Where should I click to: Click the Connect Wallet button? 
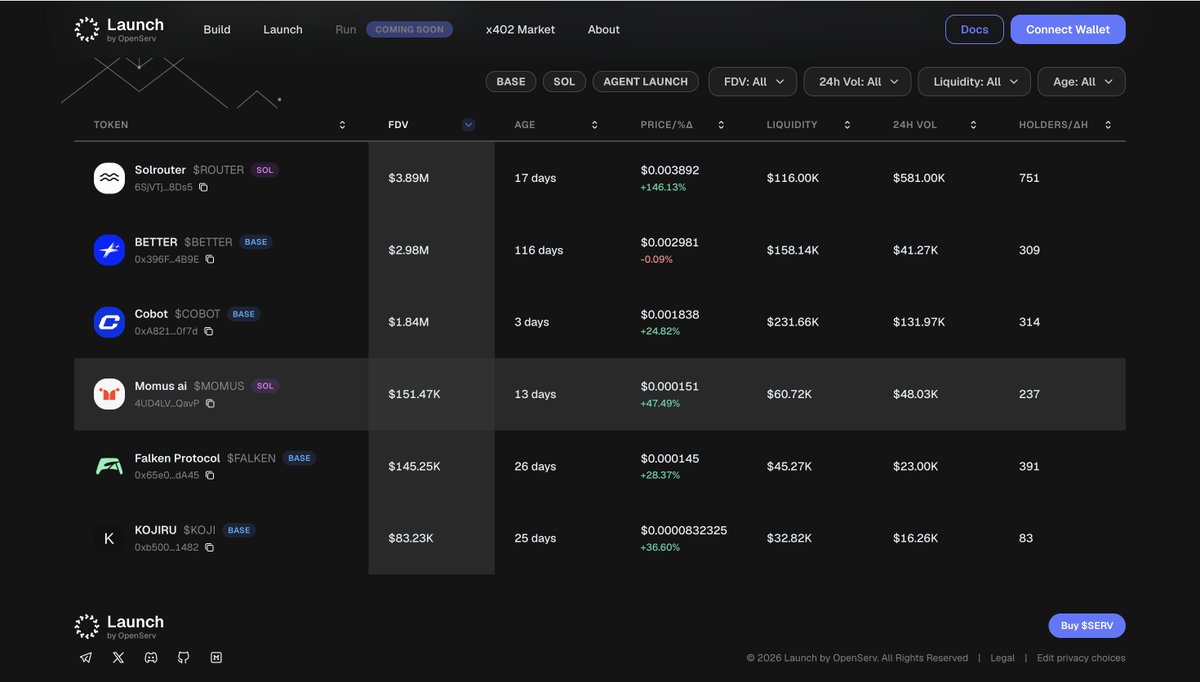tap(1068, 30)
